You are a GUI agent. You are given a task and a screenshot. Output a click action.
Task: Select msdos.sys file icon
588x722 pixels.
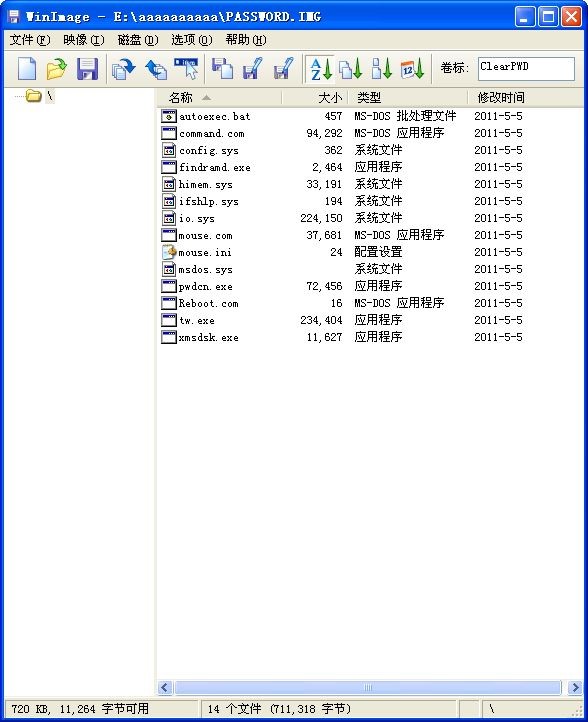(x=169, y=269)
